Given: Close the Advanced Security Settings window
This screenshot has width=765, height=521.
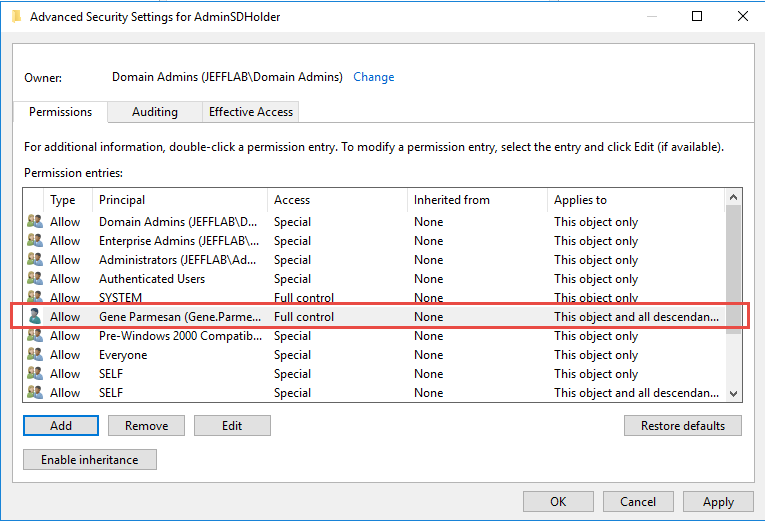Looking at the screenshot, I should tap(743, 16).
